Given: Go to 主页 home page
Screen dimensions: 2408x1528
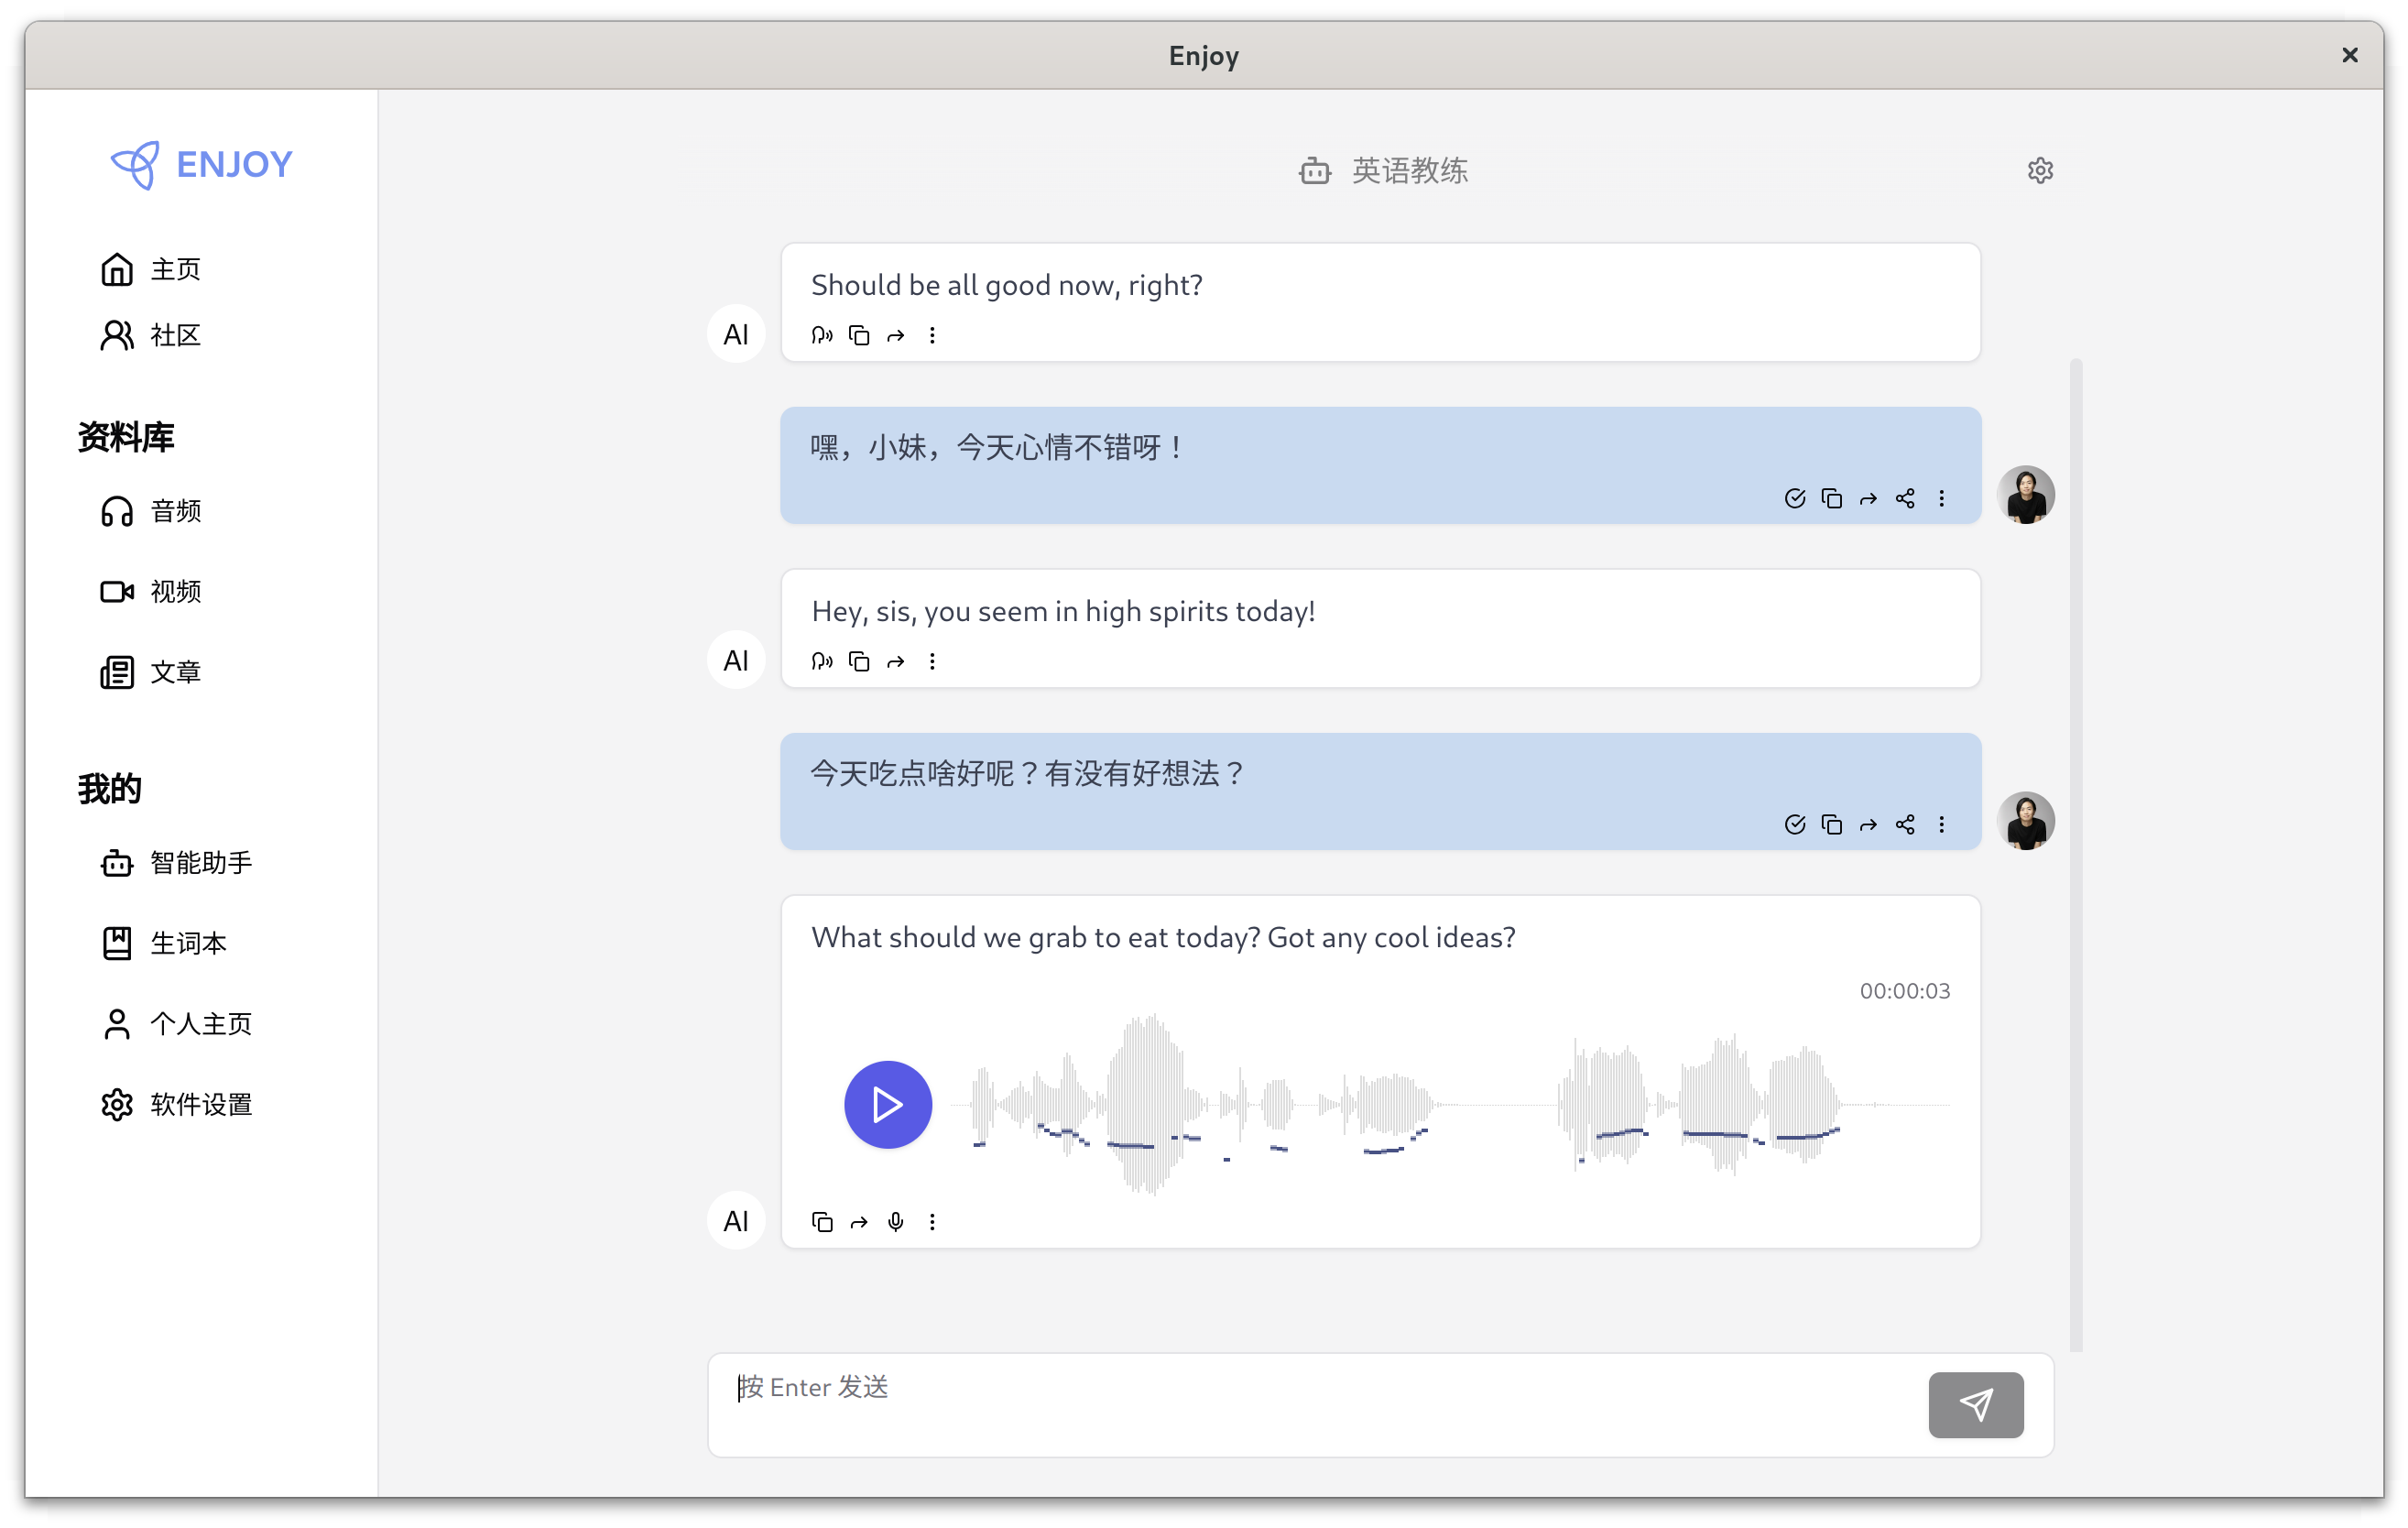Looking at the screenshot, I should (175, 268).
